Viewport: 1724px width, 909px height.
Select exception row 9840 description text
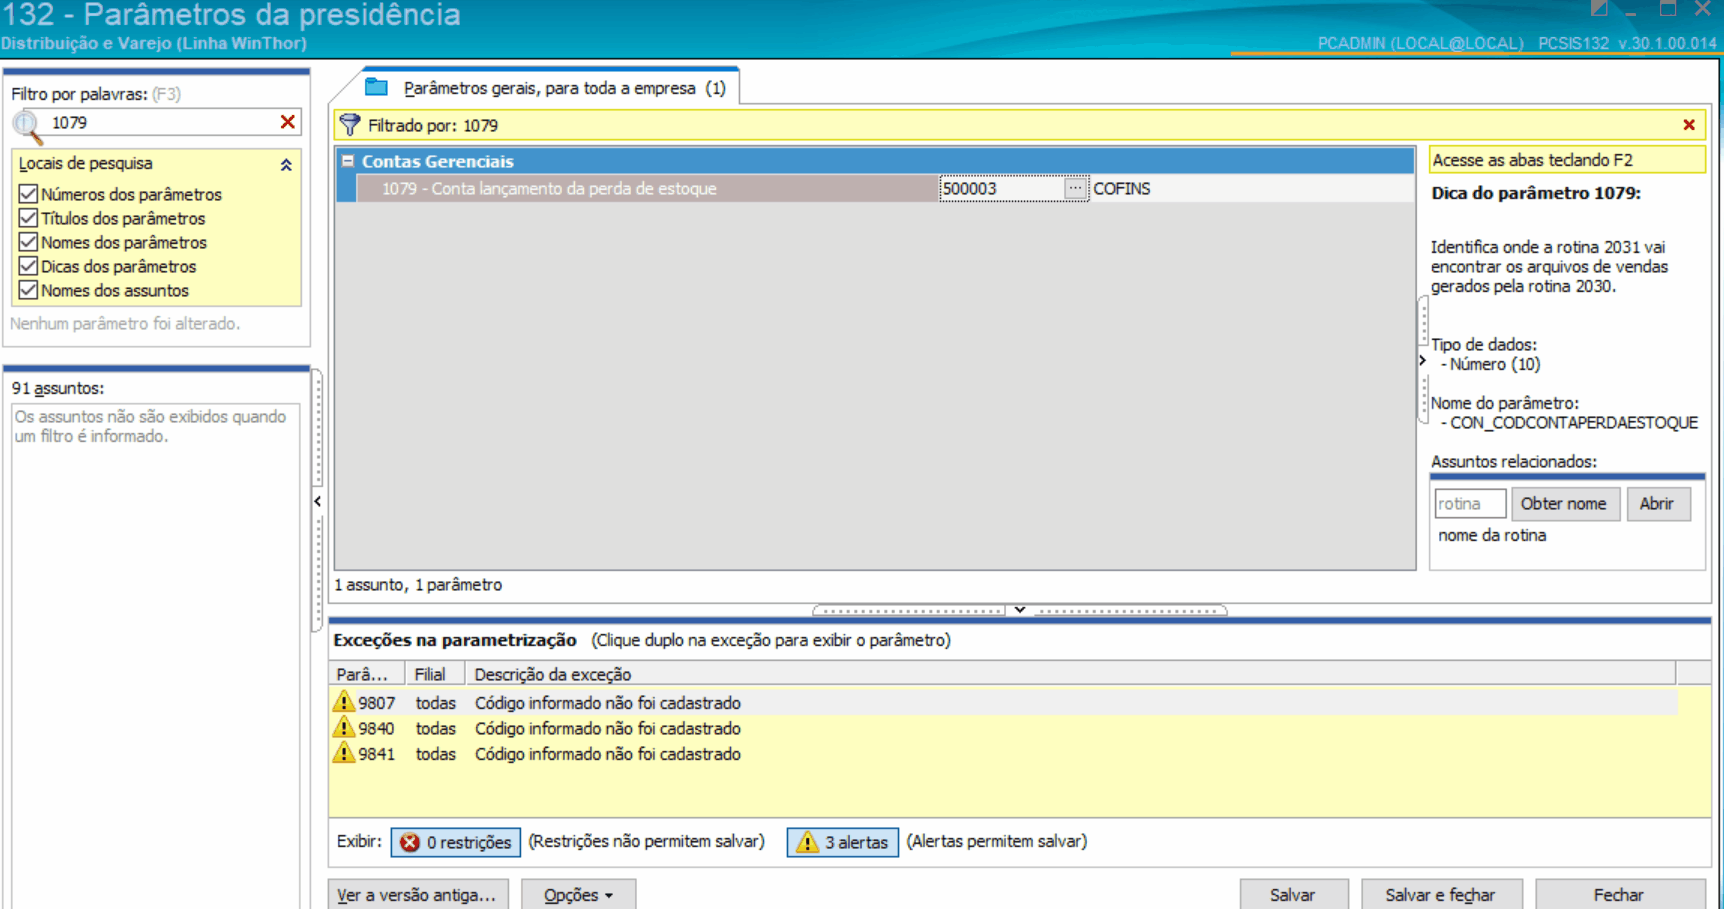(x=608, y=728)
